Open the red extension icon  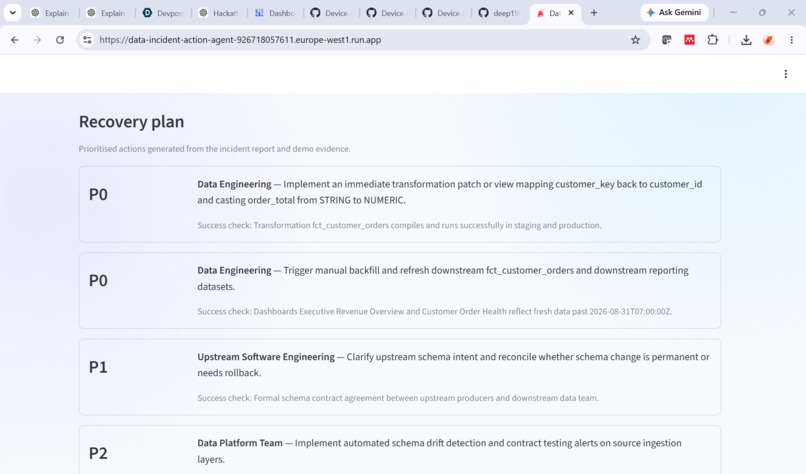tap(689, 40)
